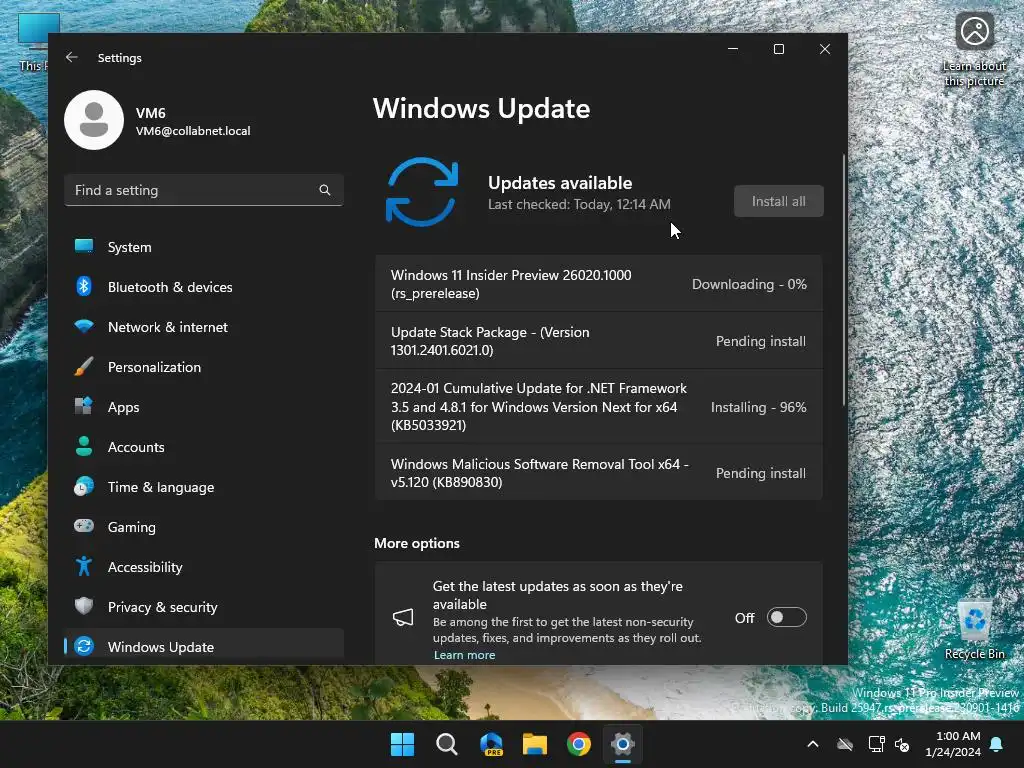Click the megaphone icon beside latest updates option

click(x=403, y=617)
